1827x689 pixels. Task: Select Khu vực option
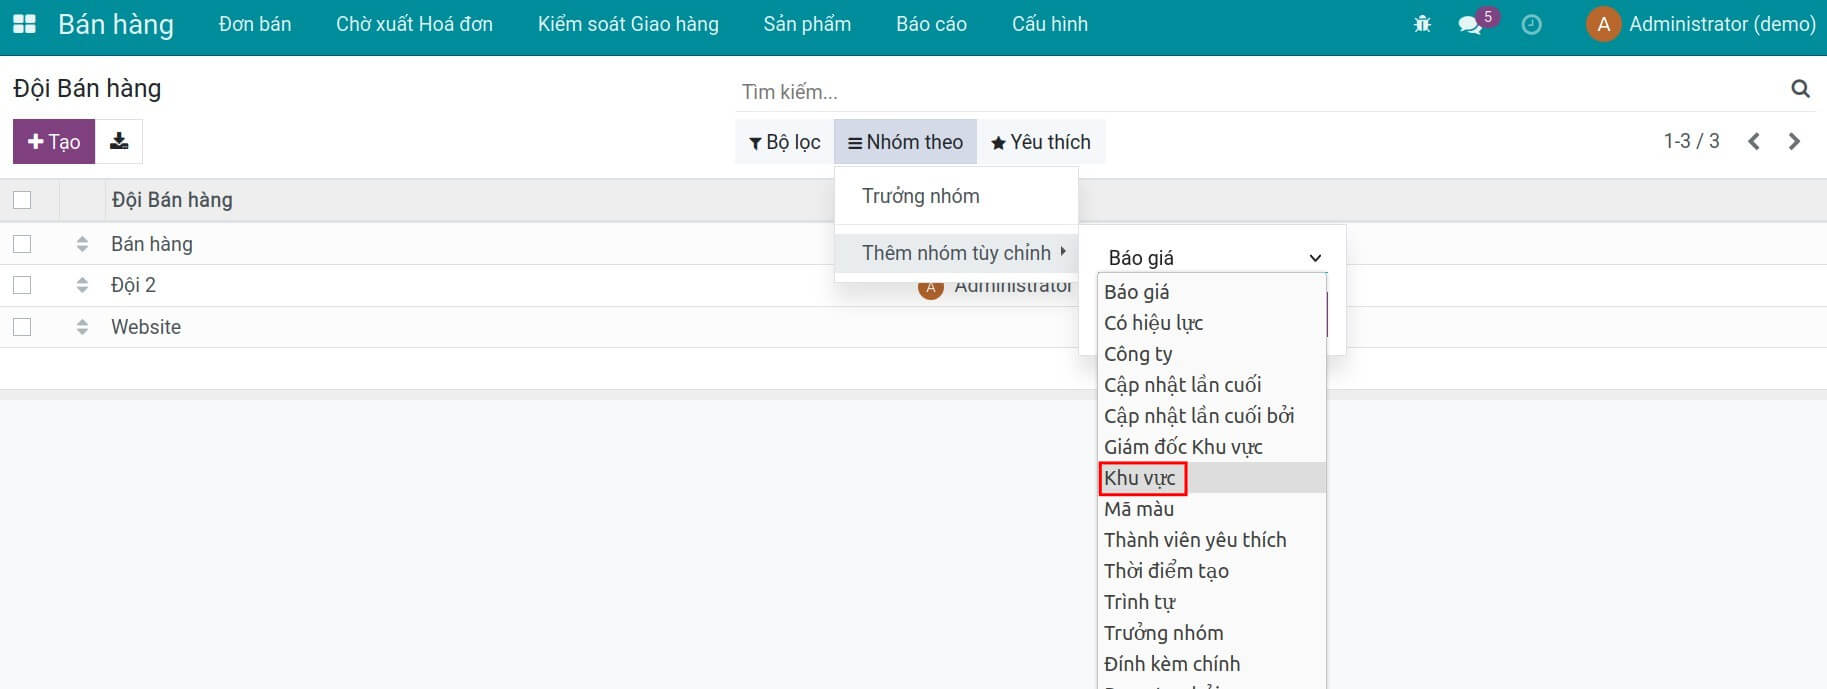coord(1212,478)
